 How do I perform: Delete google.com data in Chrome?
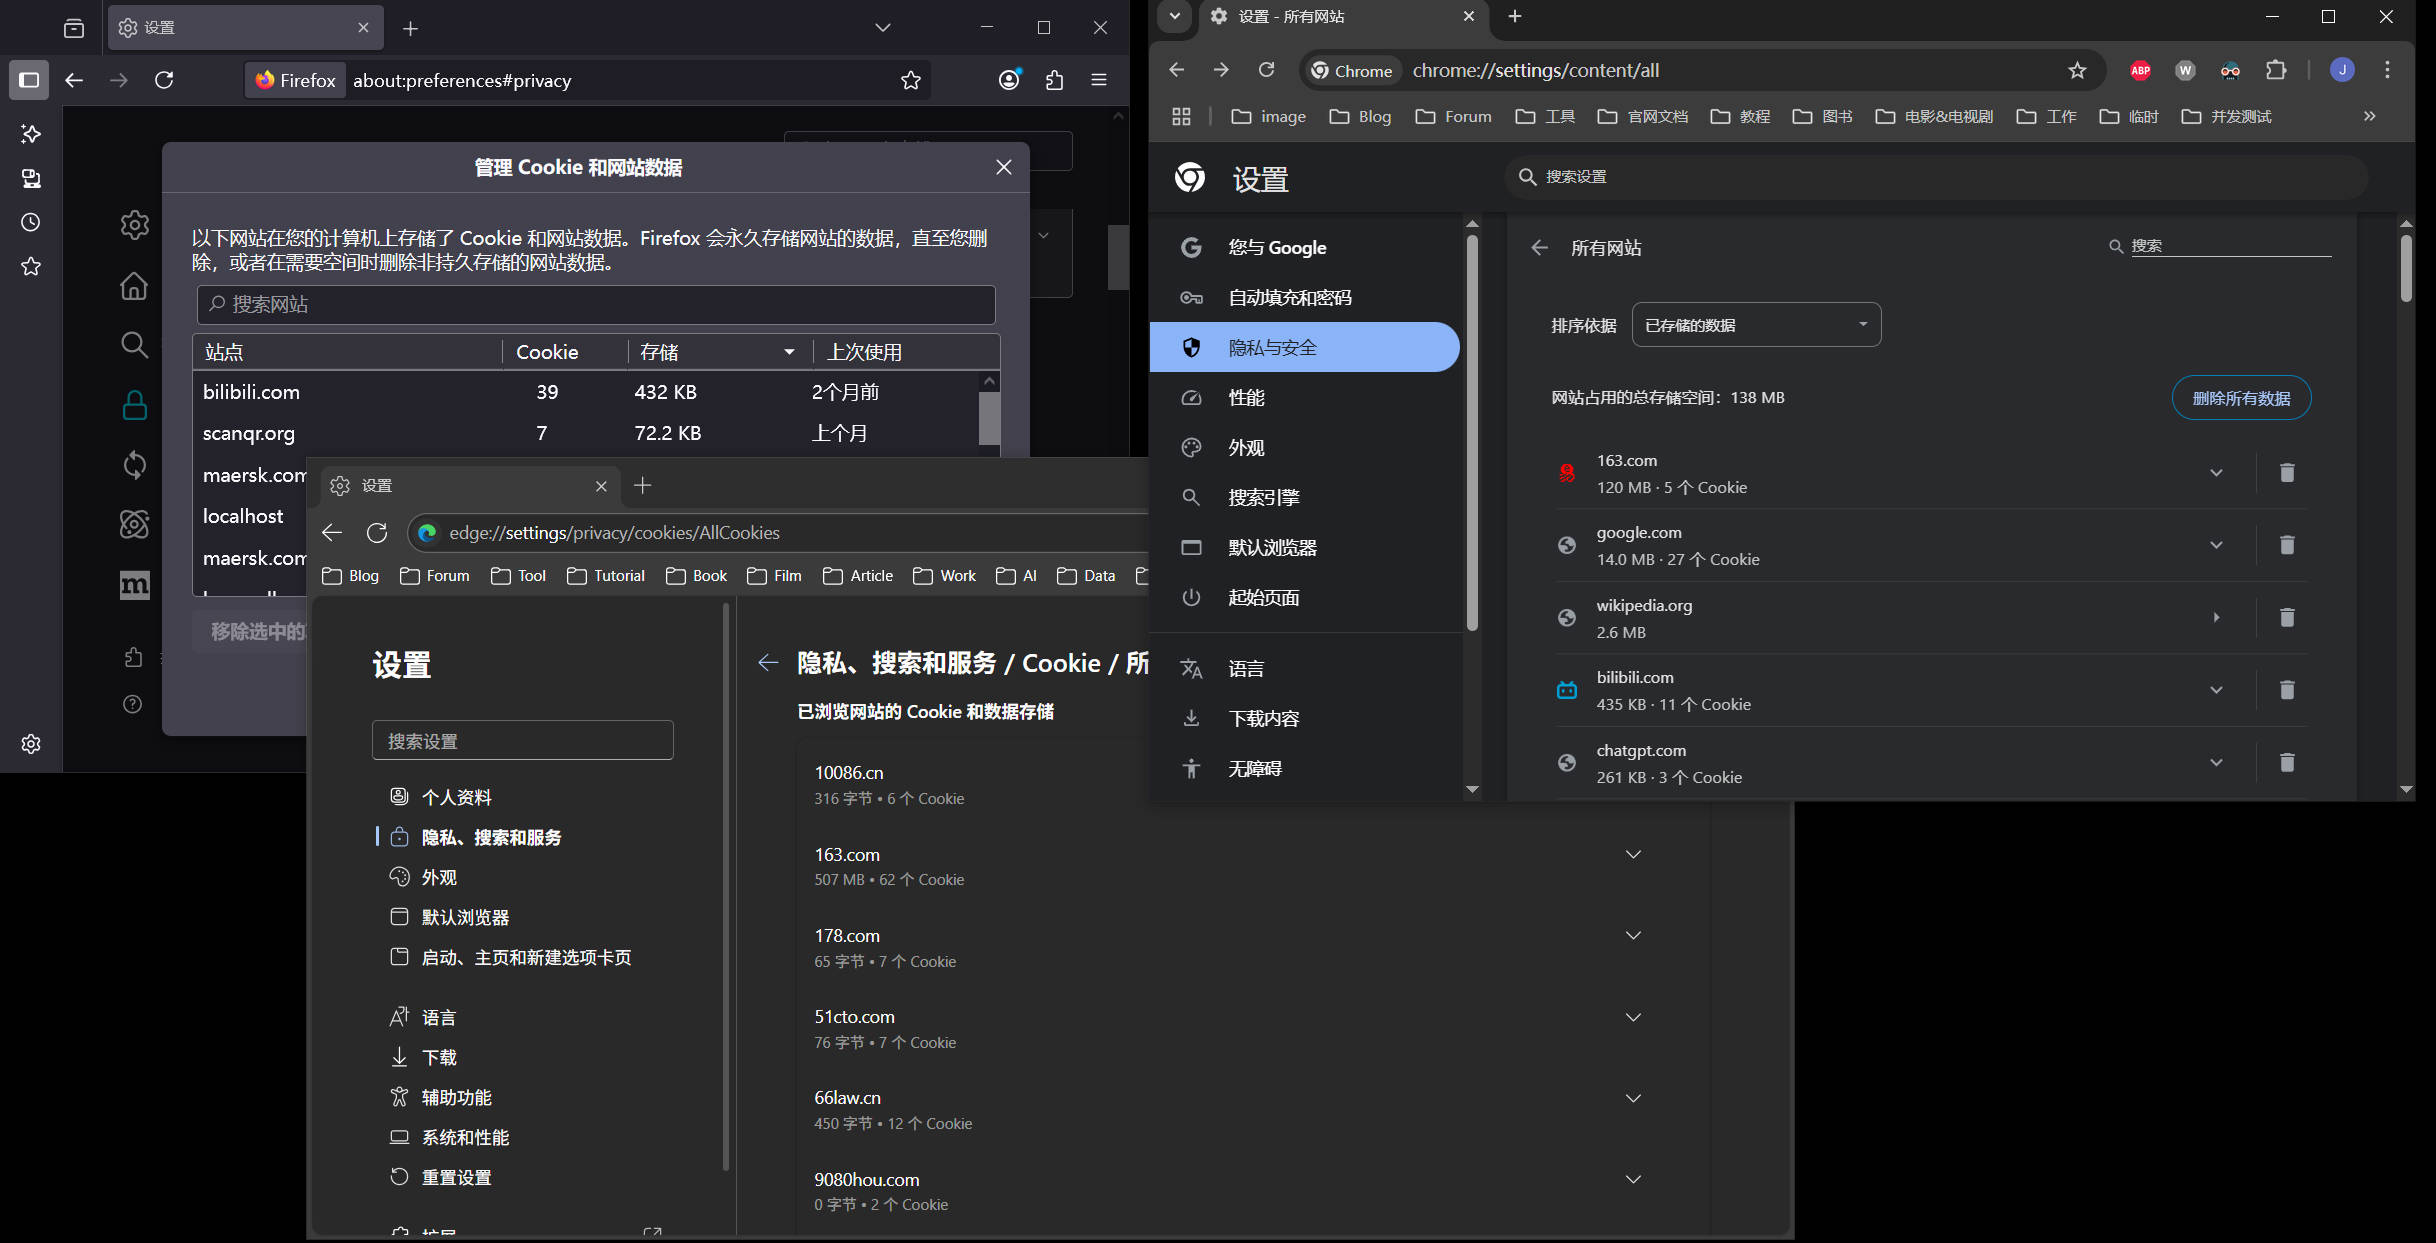pyautogui.click(x=2286, y=545)
